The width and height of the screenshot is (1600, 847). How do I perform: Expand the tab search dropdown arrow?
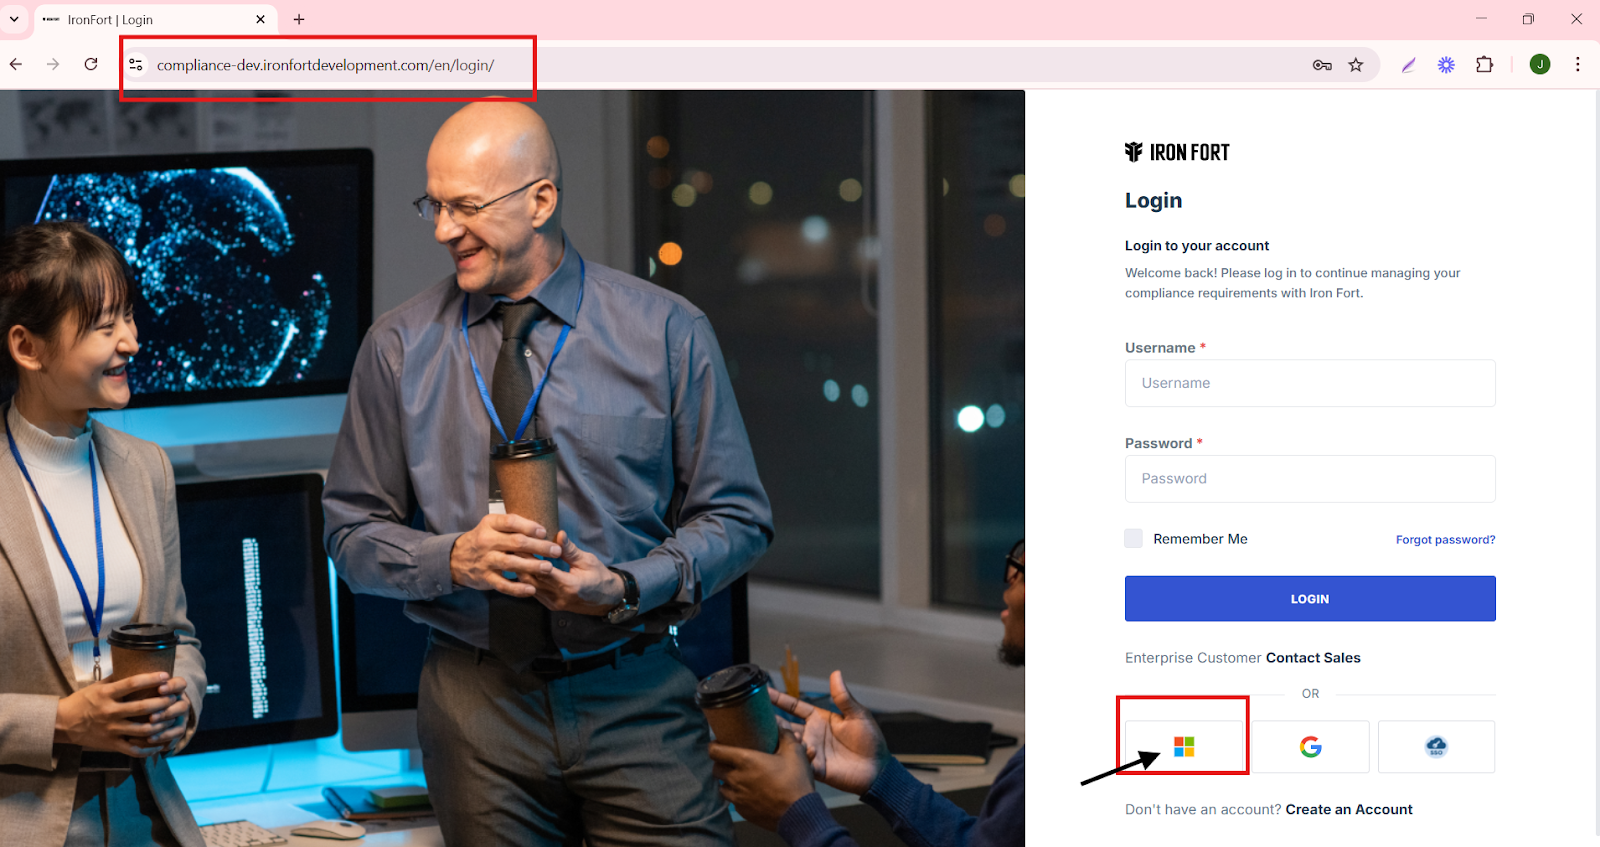pos(14,19)
